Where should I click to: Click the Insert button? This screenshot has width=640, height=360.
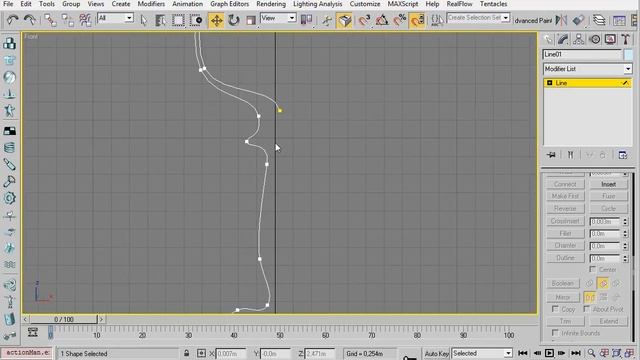(x=608, y=184)
